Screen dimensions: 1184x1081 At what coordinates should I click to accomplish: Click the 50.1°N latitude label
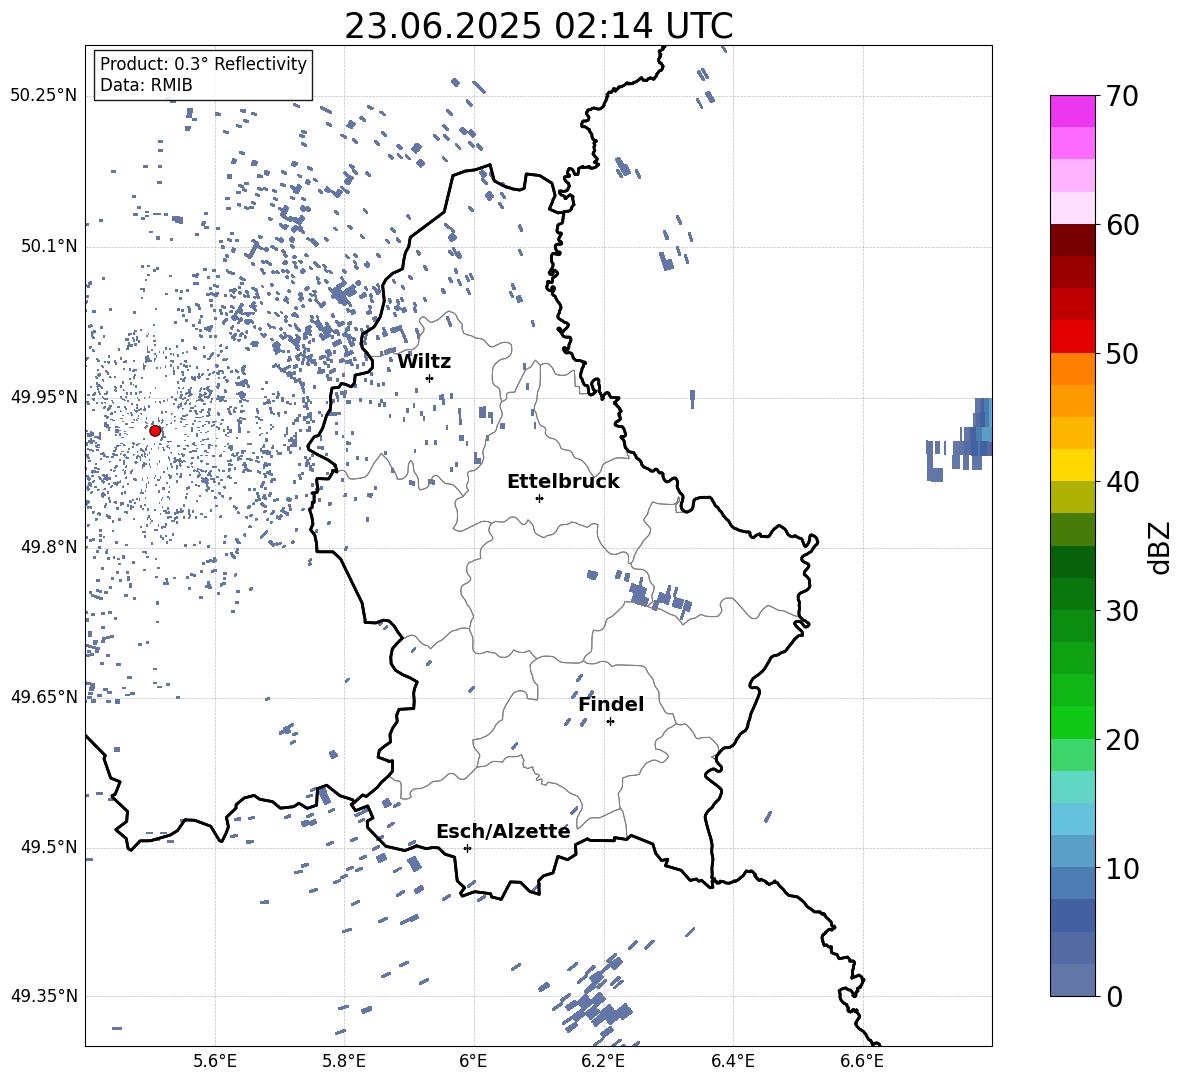point(48,246)
